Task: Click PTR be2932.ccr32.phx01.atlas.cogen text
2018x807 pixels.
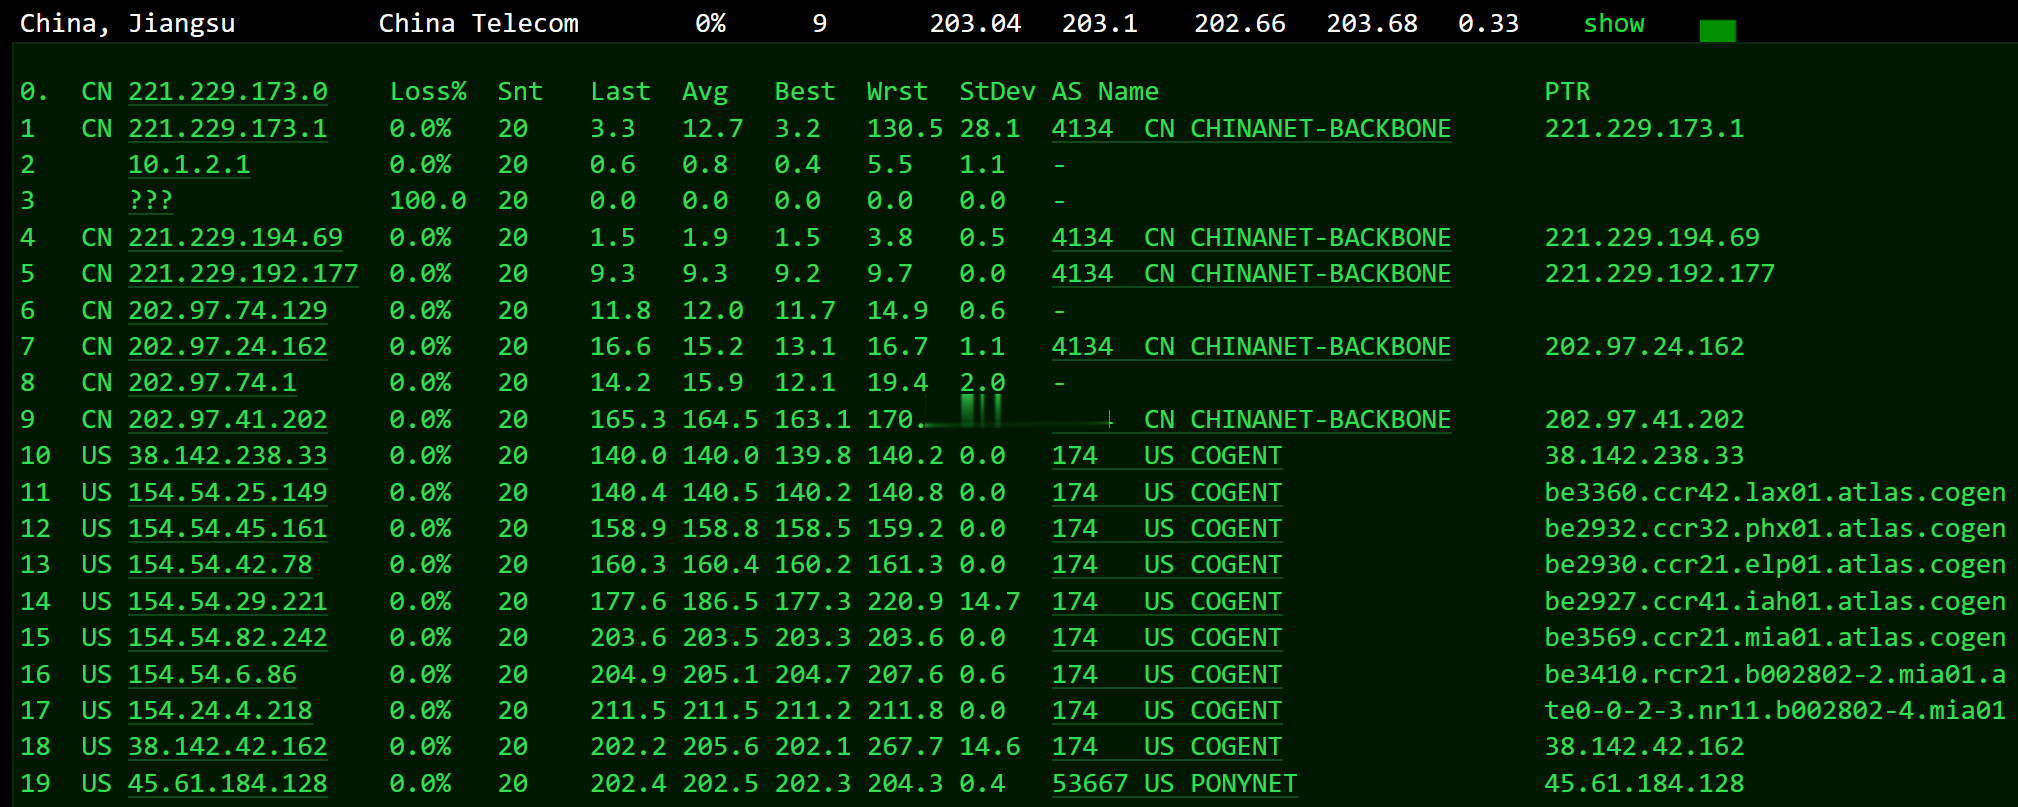Action: click(1775, 529)
